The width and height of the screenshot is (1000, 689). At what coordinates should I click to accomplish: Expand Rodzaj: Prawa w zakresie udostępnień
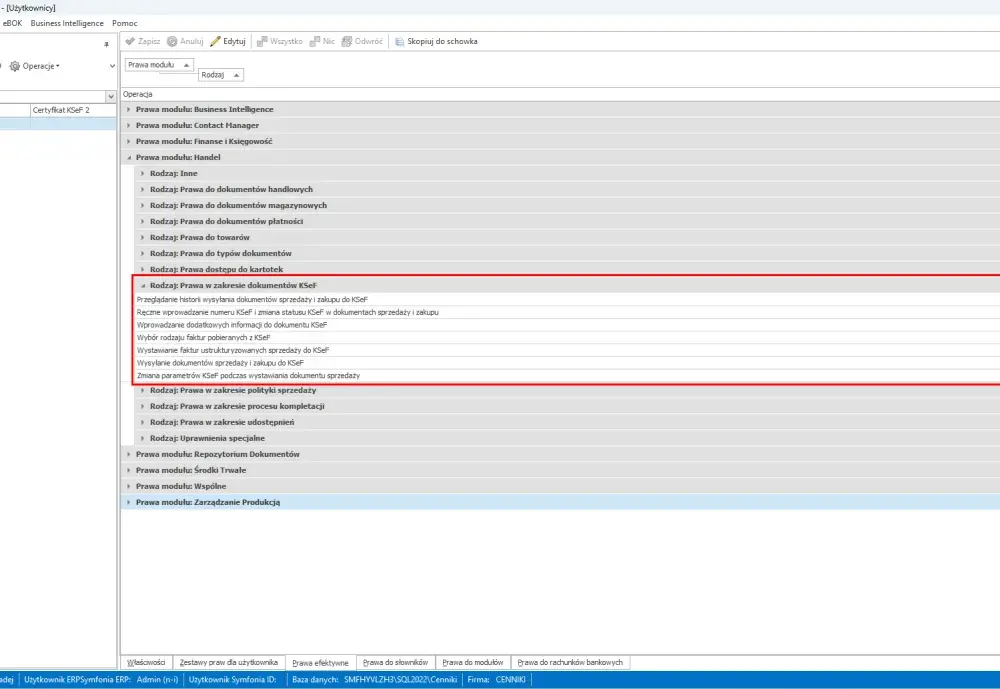tap(142, 422)
